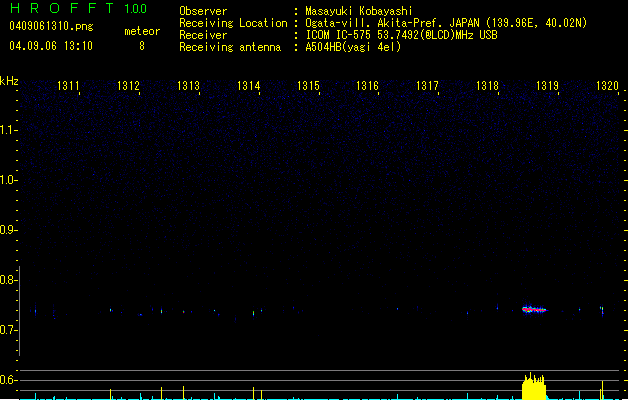Click the ICOM IC-575 receiver text
Screen dimensions: 629x400
point(401,35)
